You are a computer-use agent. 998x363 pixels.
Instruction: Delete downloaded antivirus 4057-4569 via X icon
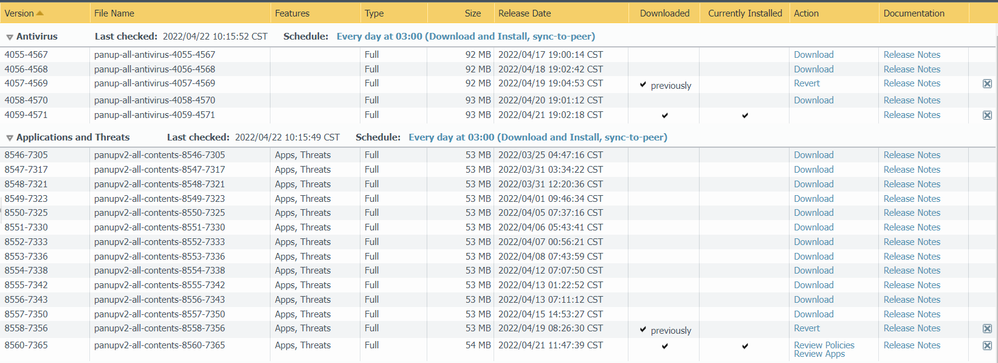point(987,83)
